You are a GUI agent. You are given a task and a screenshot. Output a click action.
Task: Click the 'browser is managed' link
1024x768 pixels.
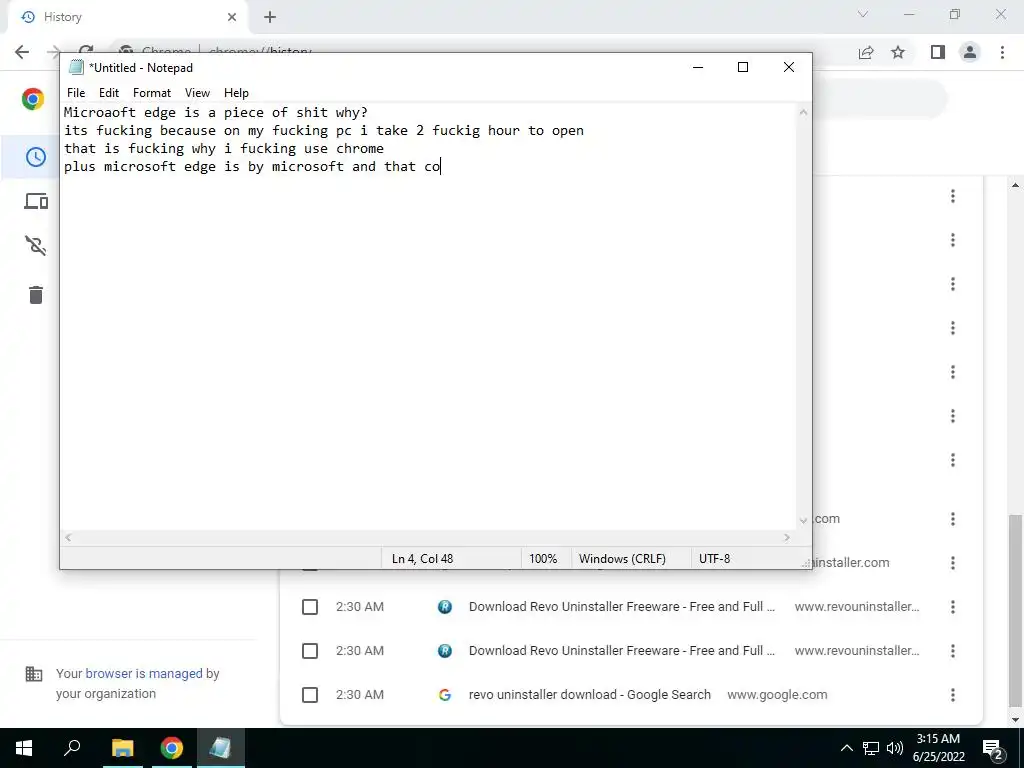point(144,673)
